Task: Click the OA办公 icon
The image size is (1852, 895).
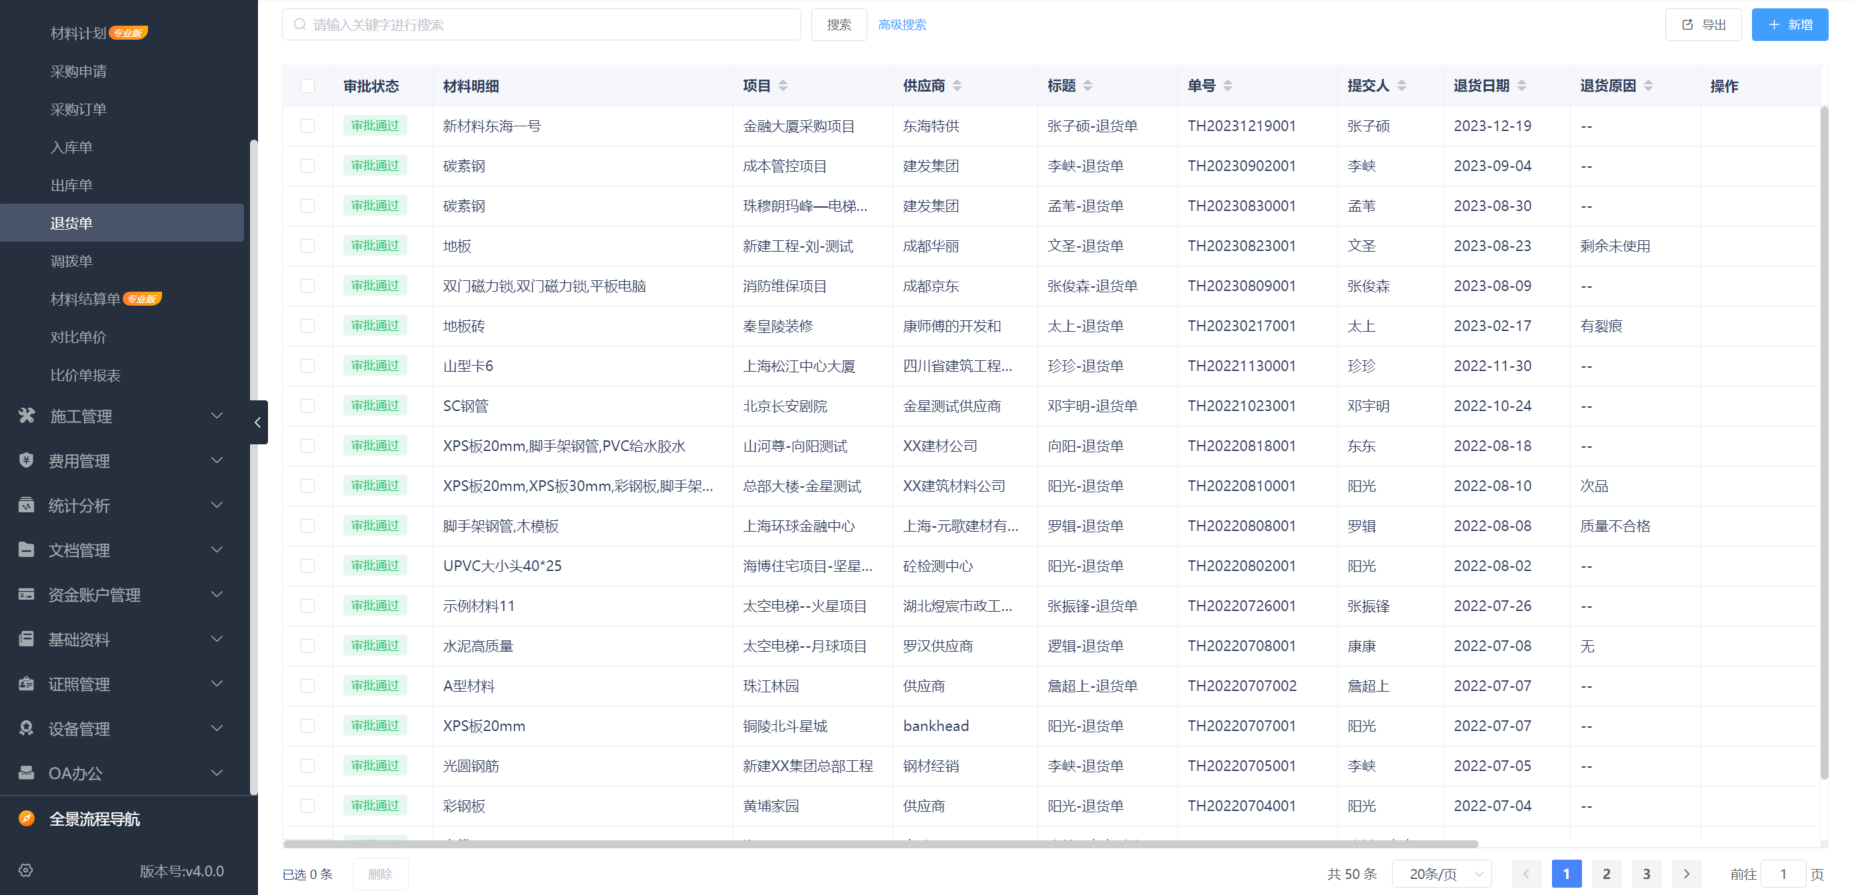Action: (27, 773)
